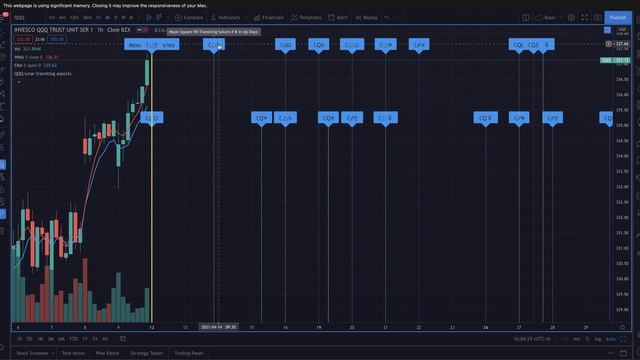
Task: Enter fullscreen mode icon
Action: pyautogui.click(x=584, y=18)
